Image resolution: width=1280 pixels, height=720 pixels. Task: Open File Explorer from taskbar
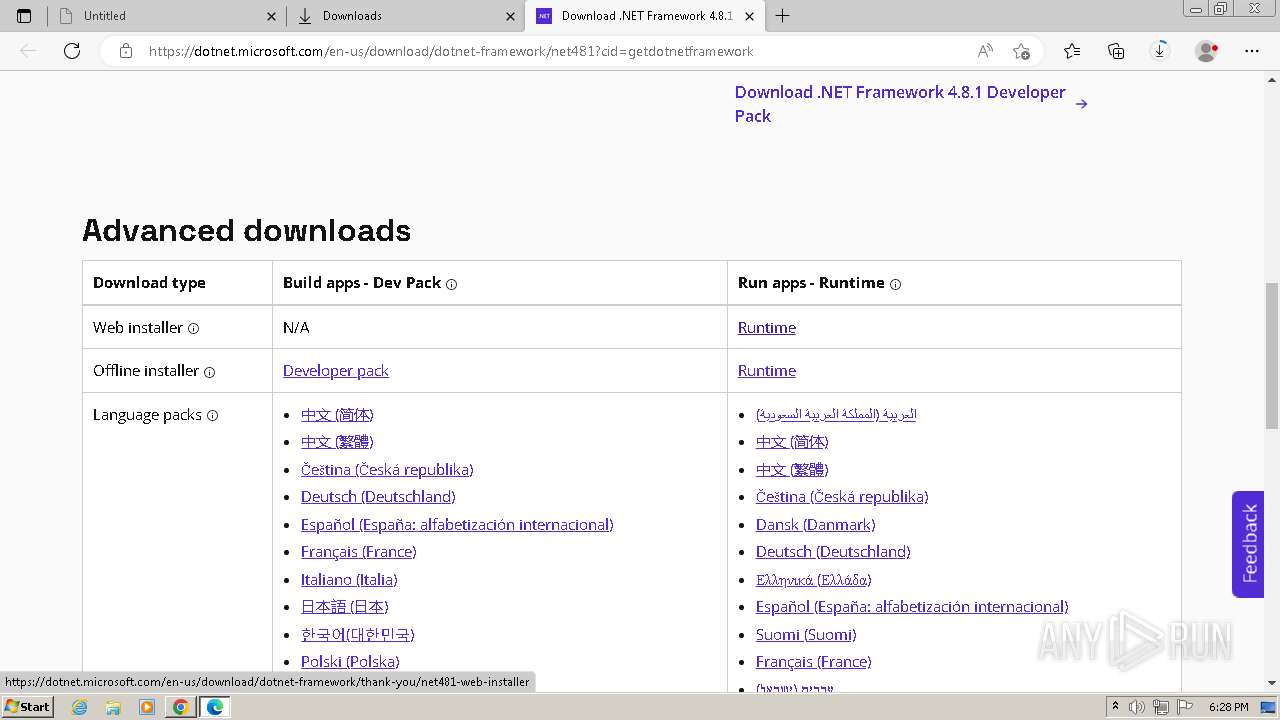113,707
